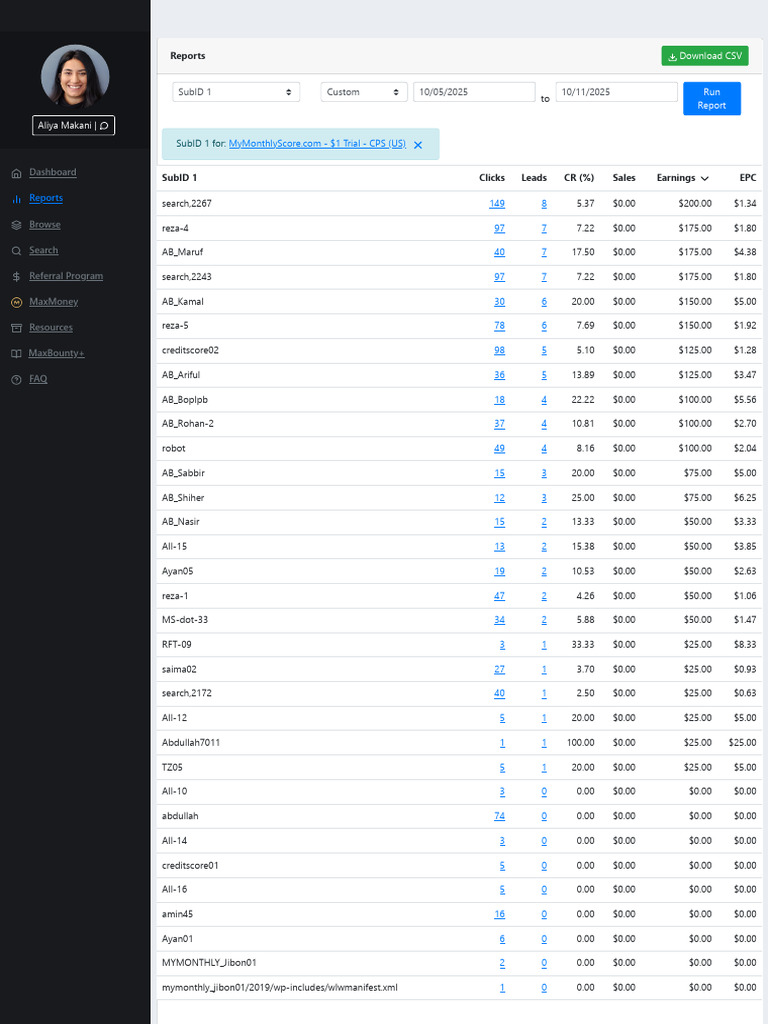Open leads count for AB_Maruf
The width and height of the screenshot is (768, 1024).
tap(544, 253)
